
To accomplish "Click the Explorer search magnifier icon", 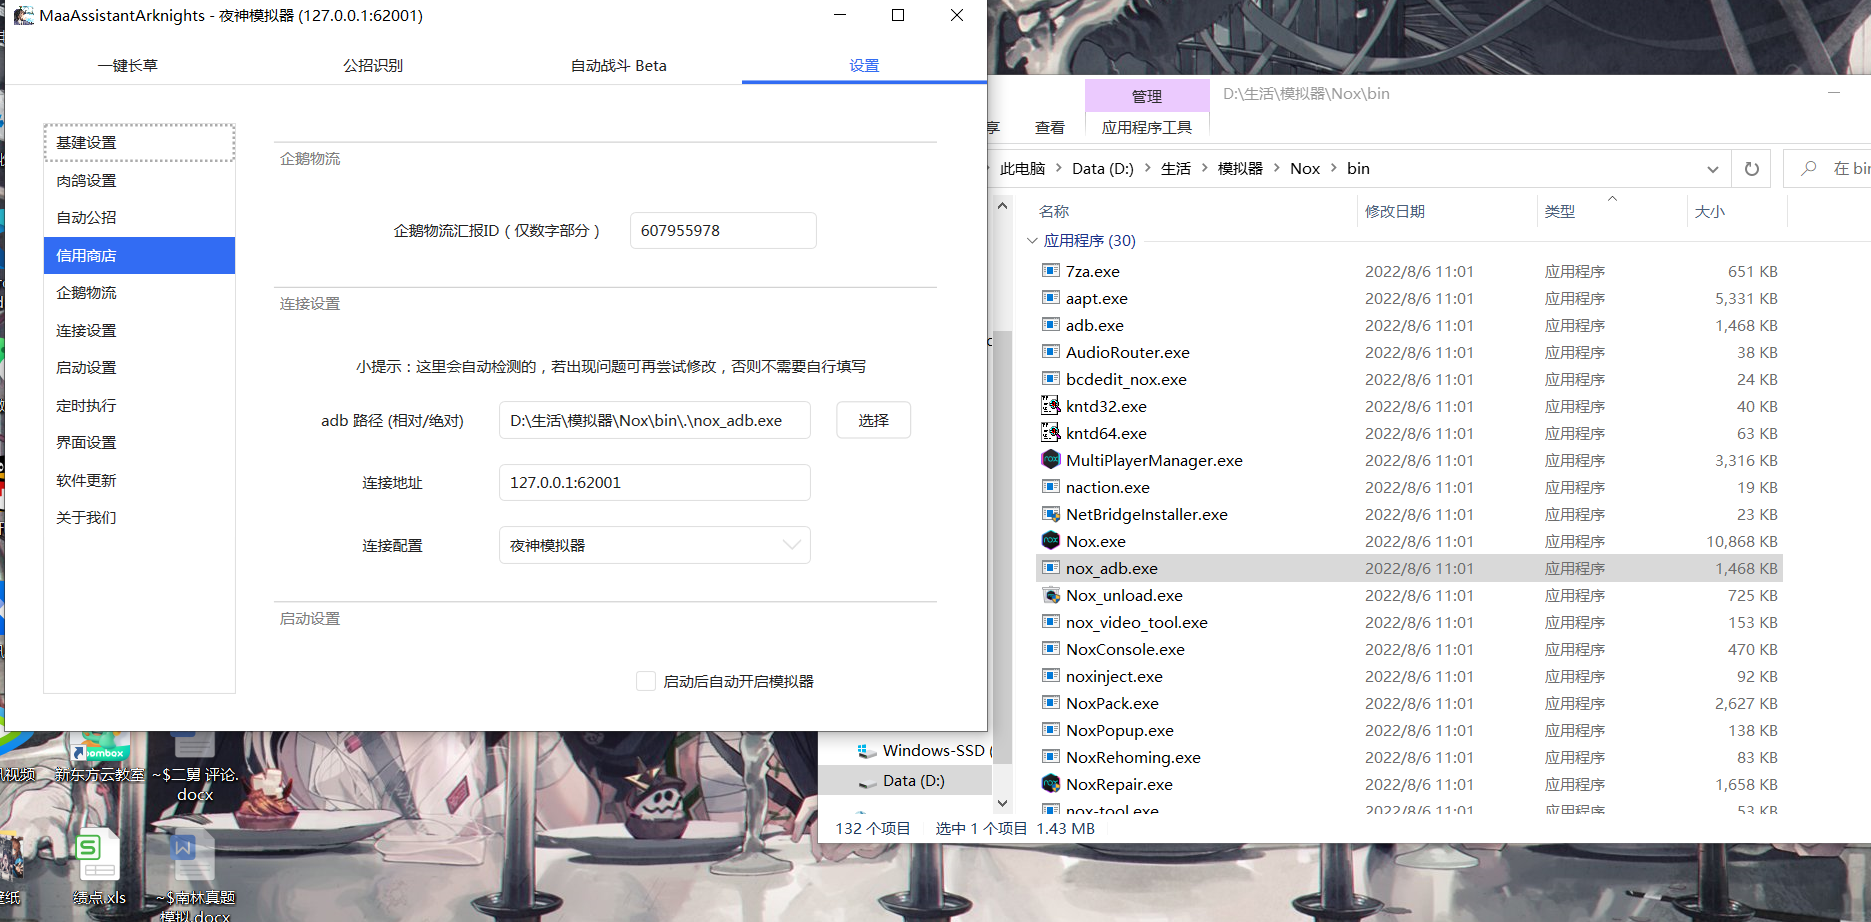I will (x=1809, y=168).
